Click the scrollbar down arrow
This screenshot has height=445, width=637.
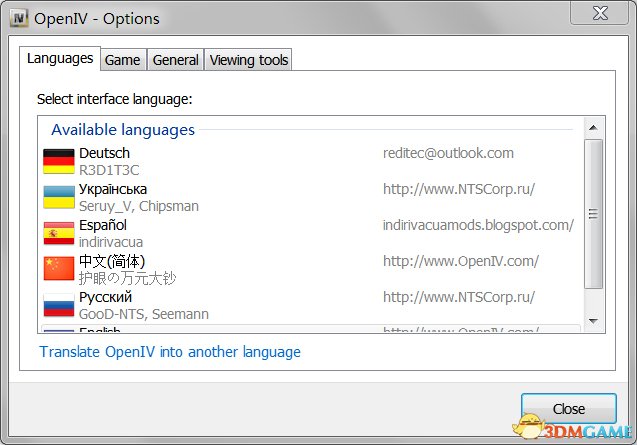point(593,321)
